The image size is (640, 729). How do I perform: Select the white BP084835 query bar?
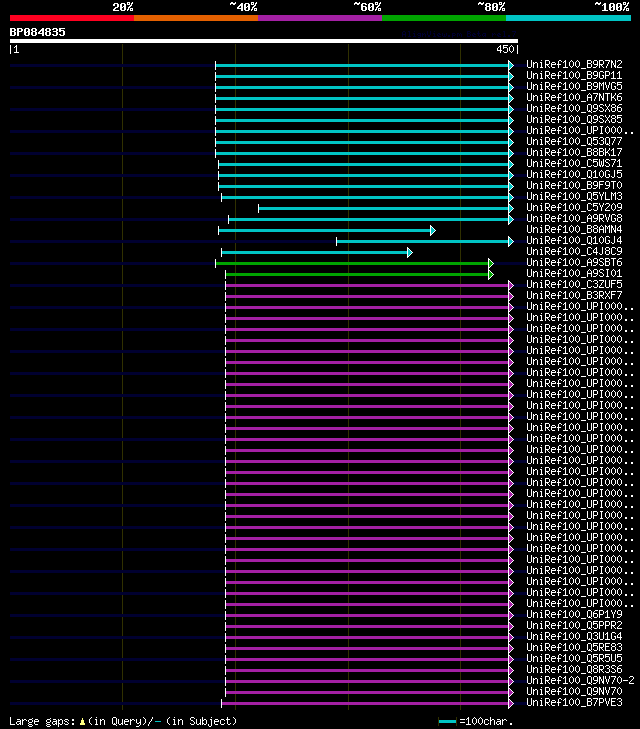[x=264, y=41]
